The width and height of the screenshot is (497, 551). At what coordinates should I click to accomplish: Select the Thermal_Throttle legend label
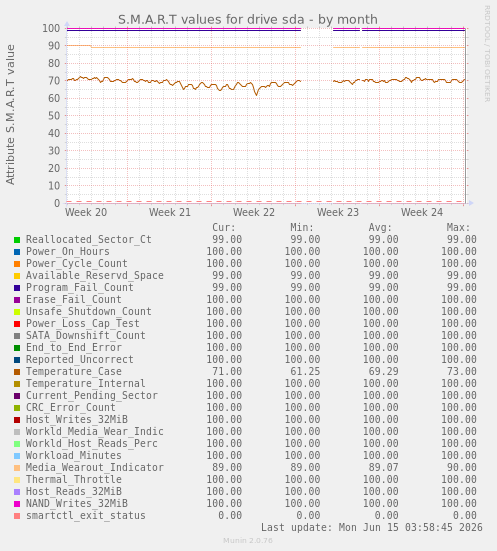coord(74,479)
